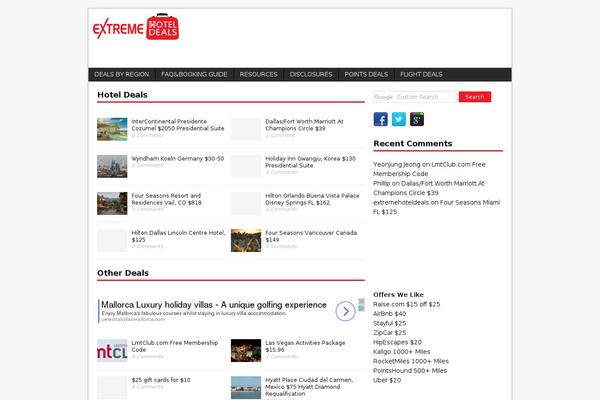Image resolution: width=600 pixels, height=400 pixels.
Task: Open the Twitter social icon
Action: (x=399, y=119)
